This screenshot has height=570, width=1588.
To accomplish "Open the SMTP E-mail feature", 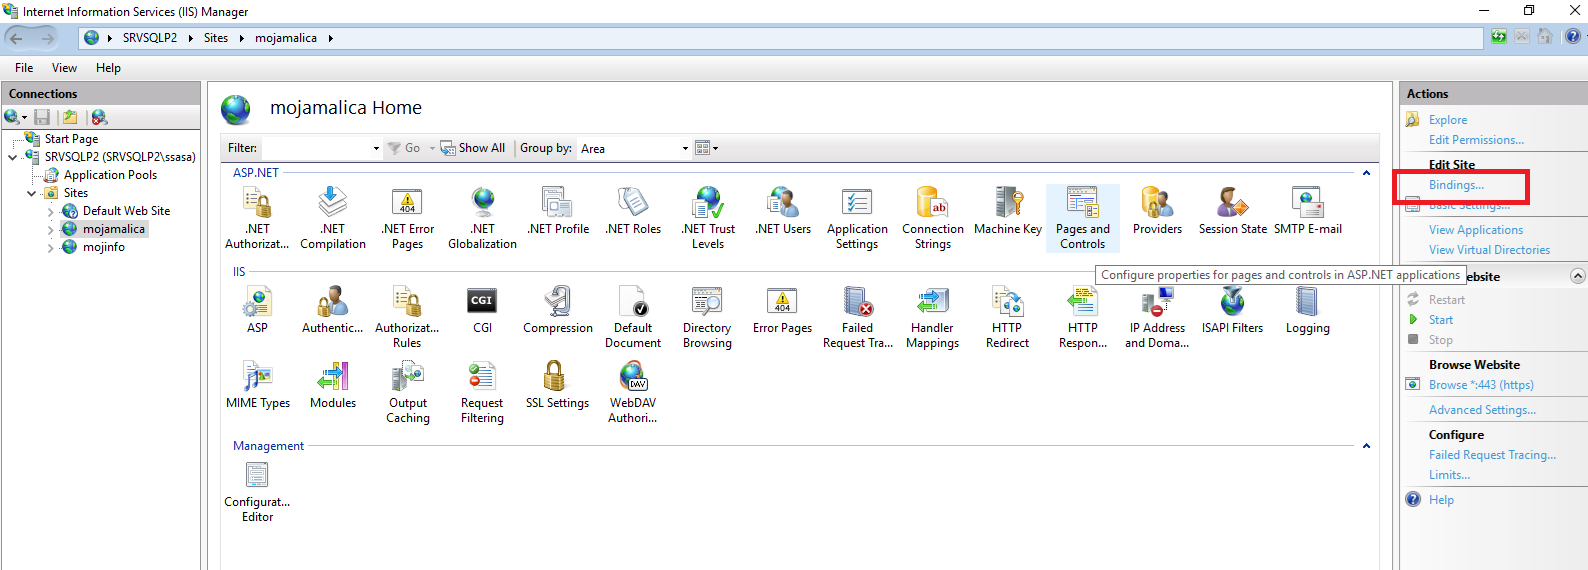I will tap(1308, 210).
